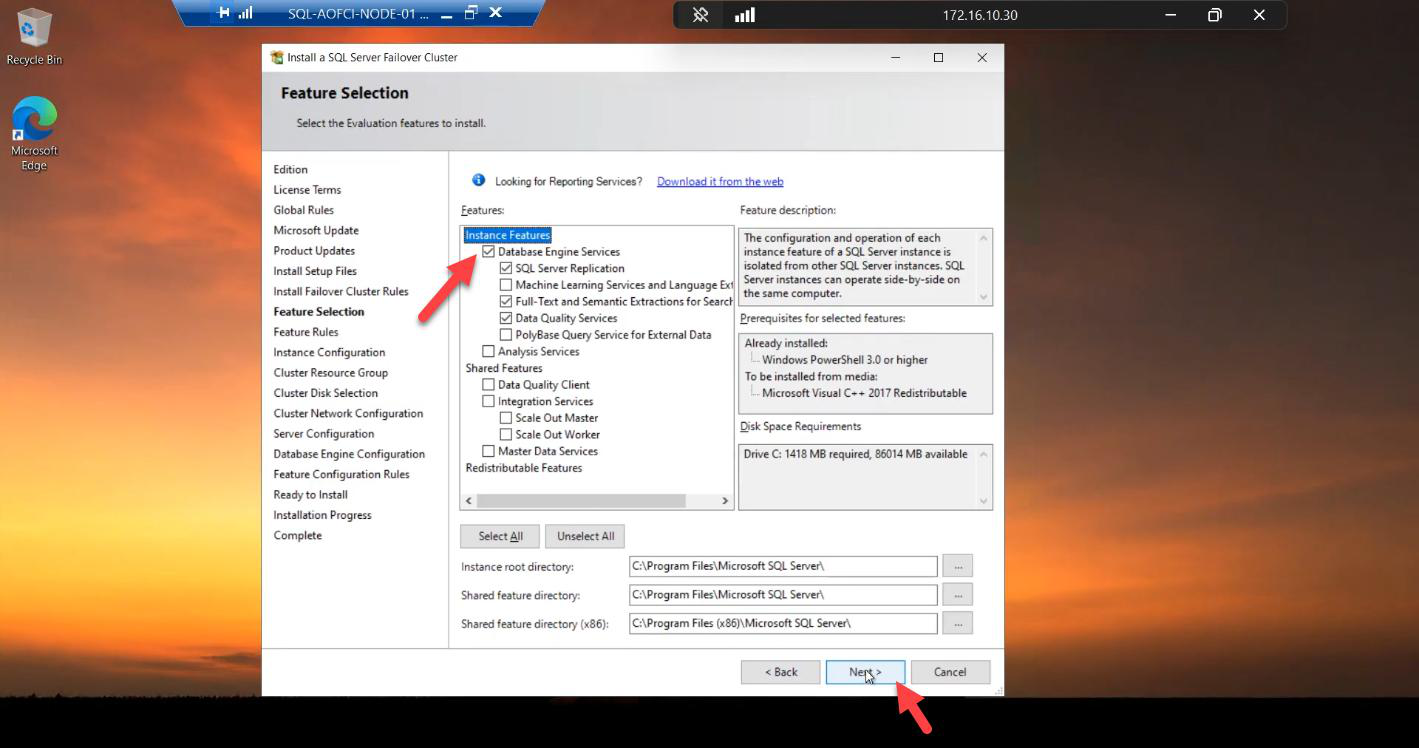Click the blue info icon near Reporting Services
This screenshot has height=748, width=1419.
point(478,180)
